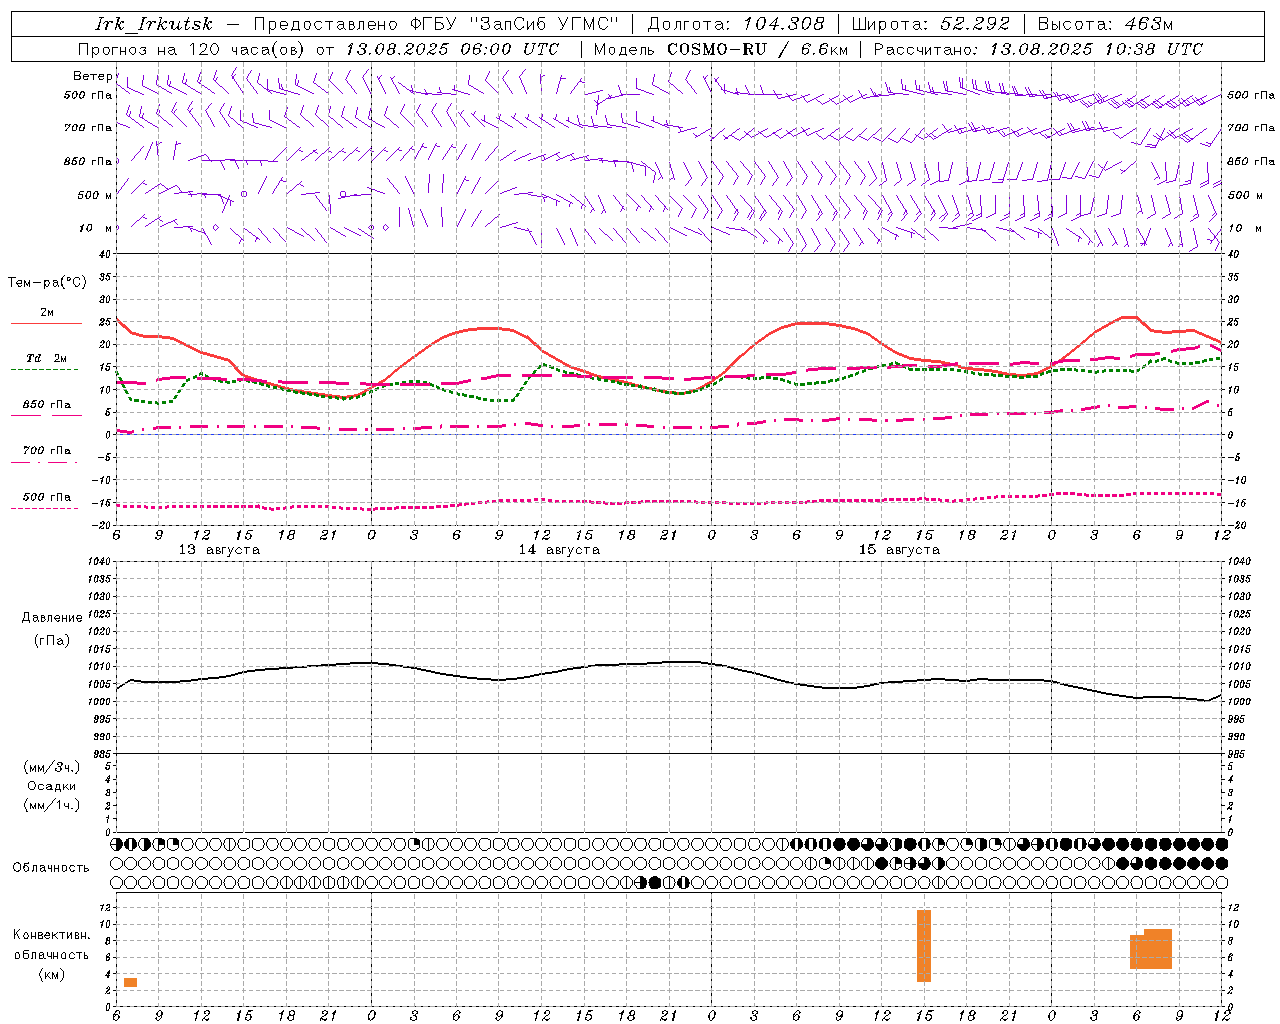Click the Ветер panel label

pyautogui.click(x=92, y=76)
